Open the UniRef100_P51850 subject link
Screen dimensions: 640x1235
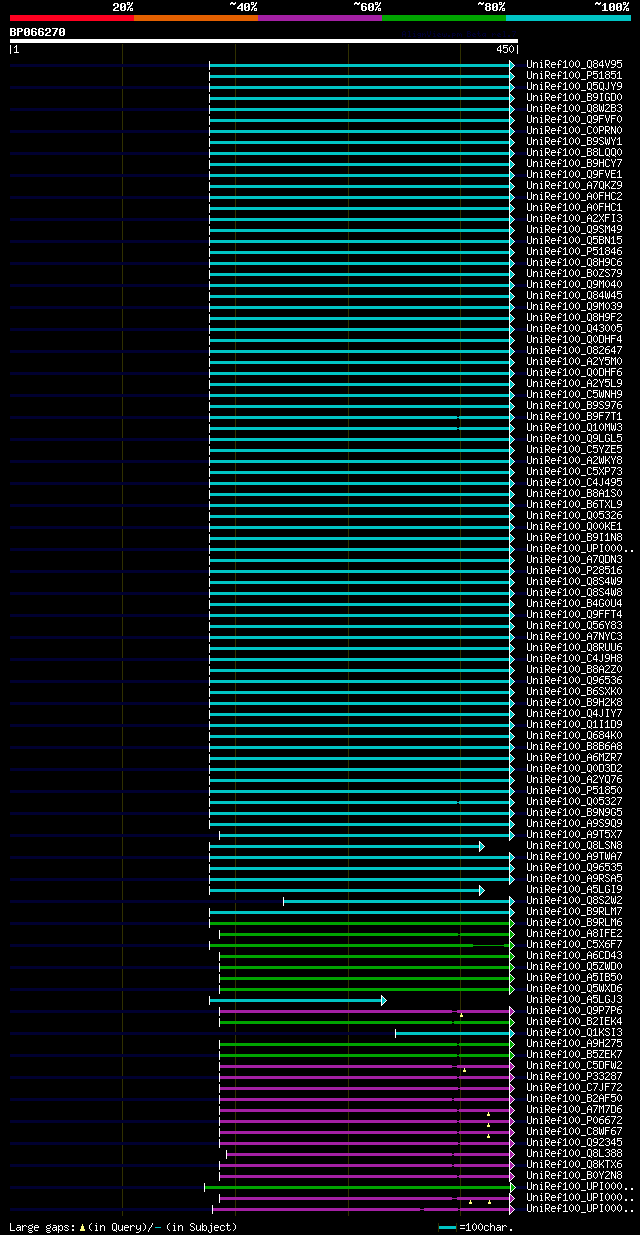[x=574, y=790]
